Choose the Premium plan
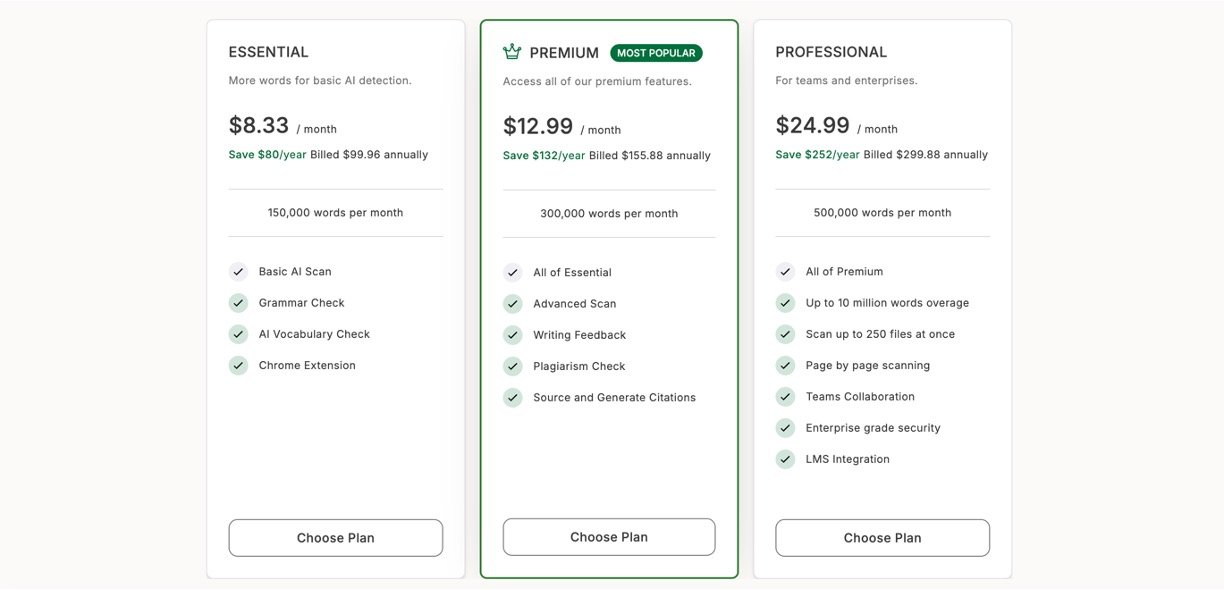1224x590 pixels. pos(609,537)
